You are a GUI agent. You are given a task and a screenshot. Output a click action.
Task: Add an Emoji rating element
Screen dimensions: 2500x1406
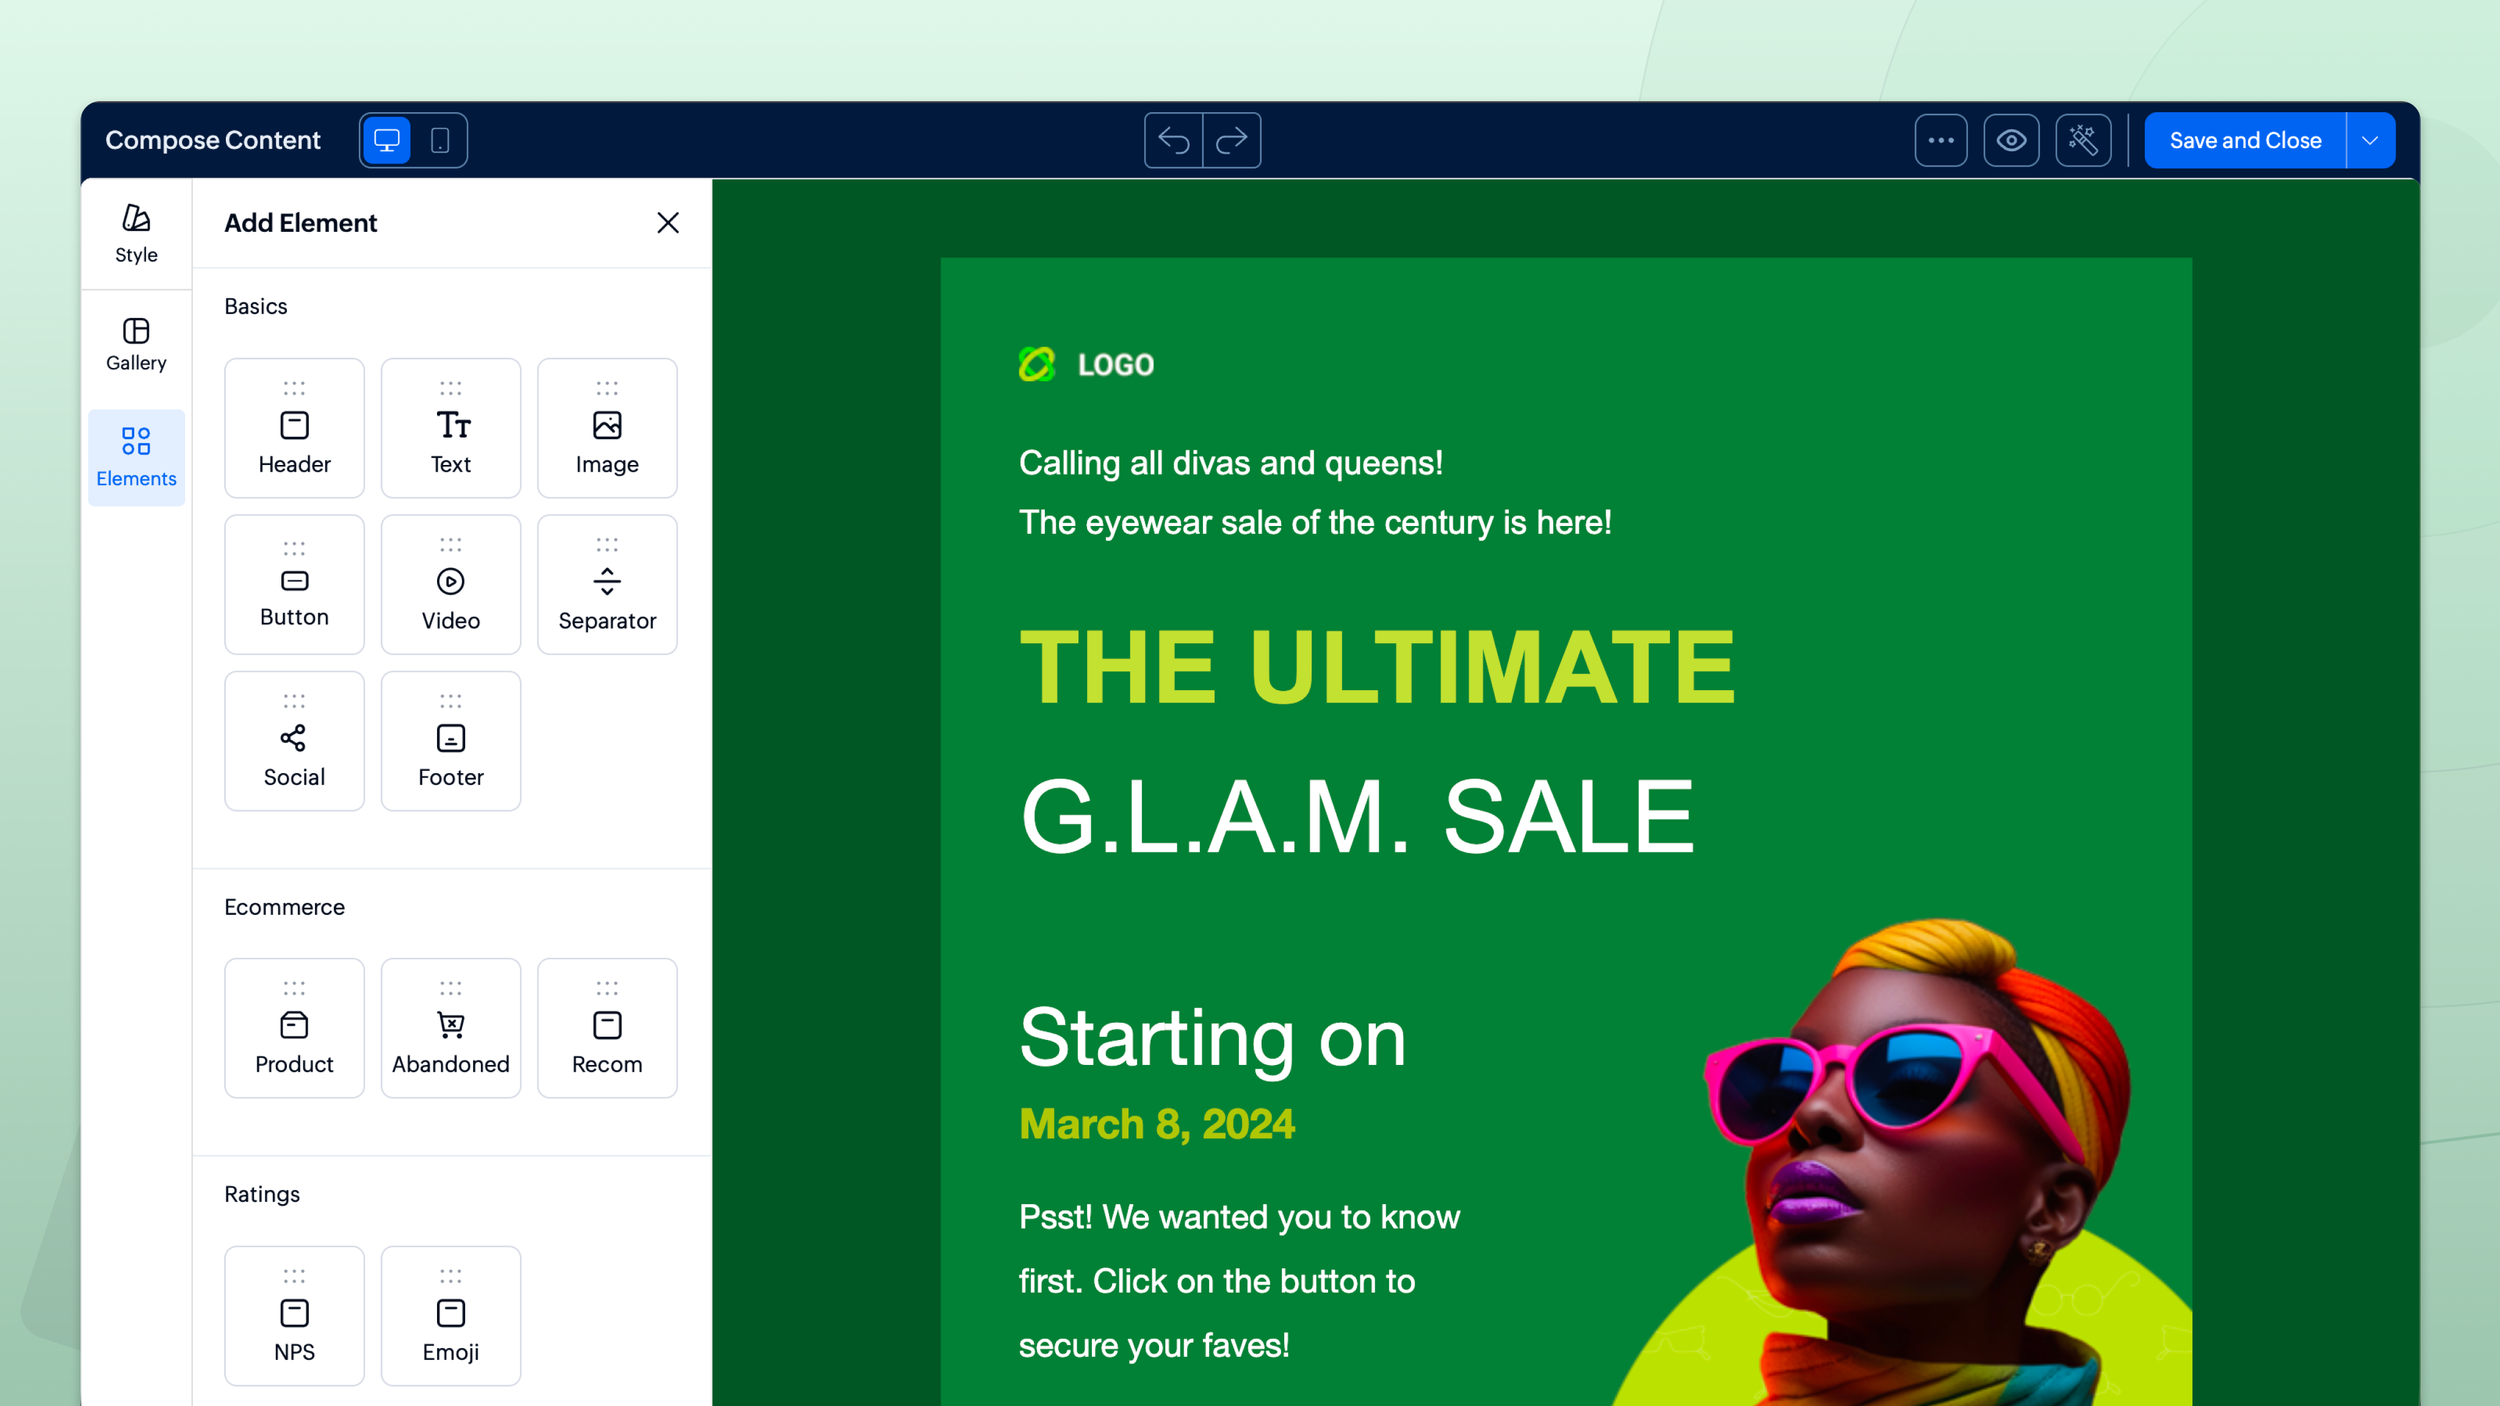(451, 1315)
